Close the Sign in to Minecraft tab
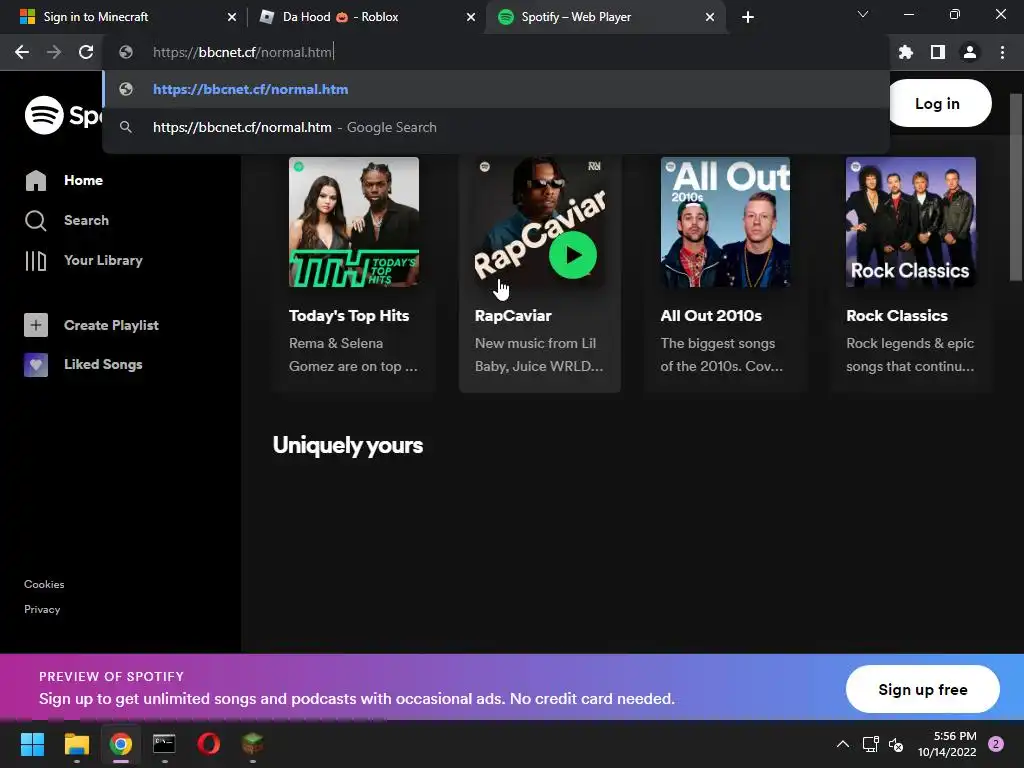 [x=232, y=17]
